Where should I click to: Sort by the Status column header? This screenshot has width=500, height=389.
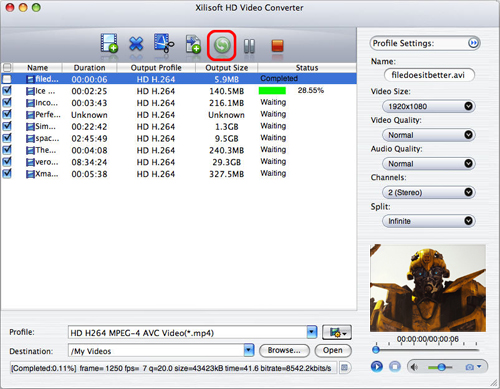(307, 68)
